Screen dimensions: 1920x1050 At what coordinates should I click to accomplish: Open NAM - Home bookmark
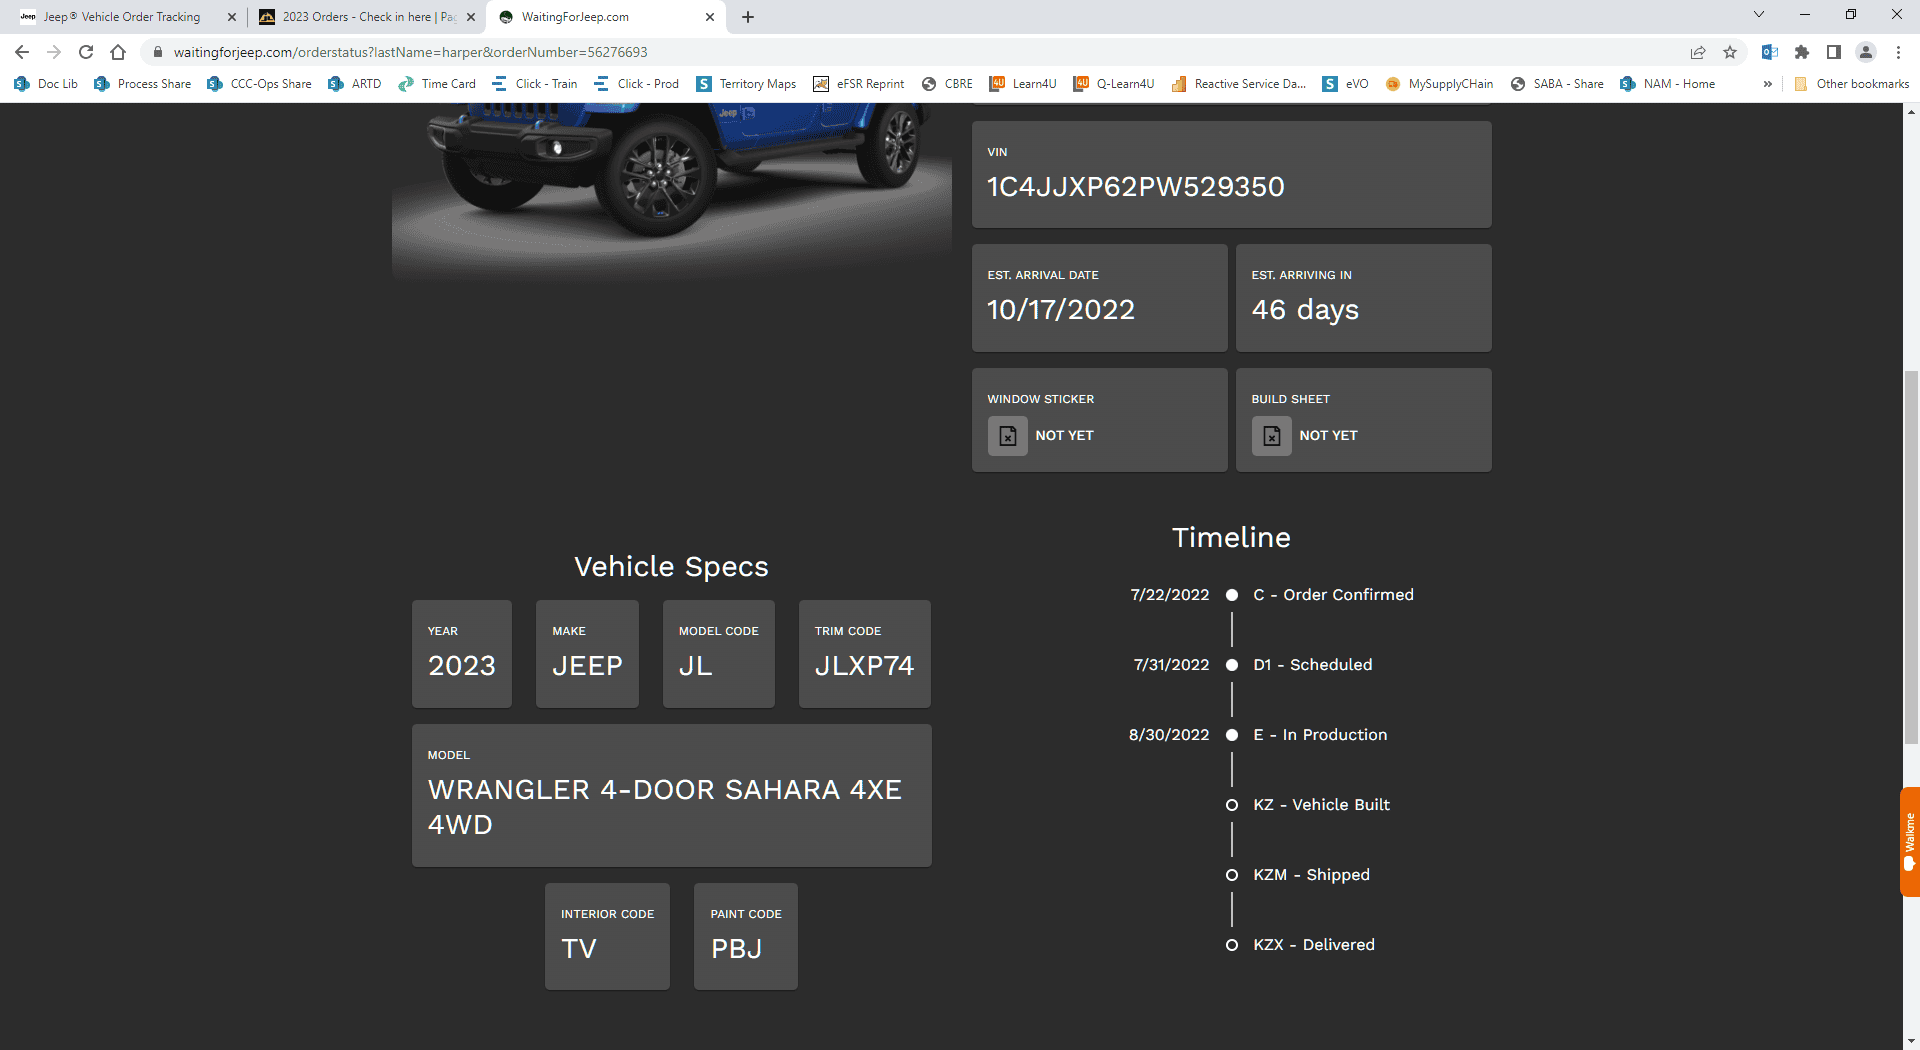tap(1668, 84)
